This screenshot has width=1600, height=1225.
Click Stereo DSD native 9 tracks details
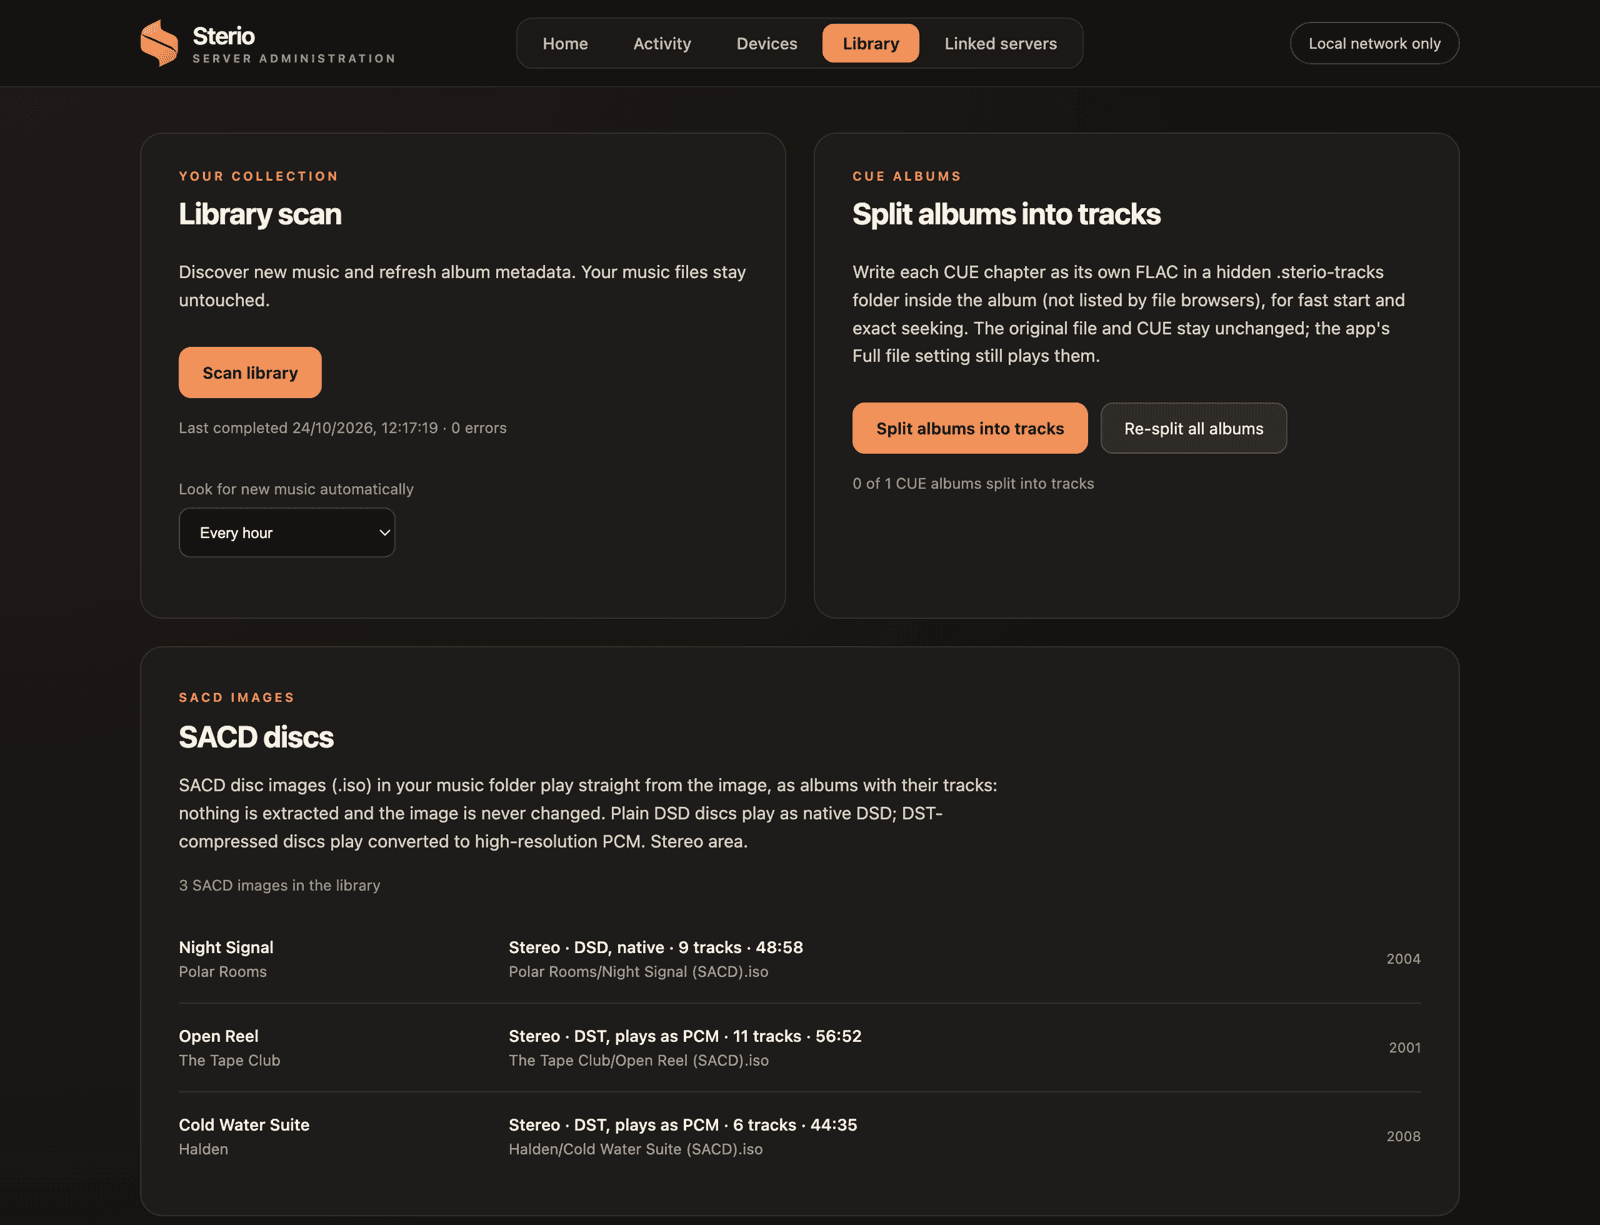click(x=655, y=947)
